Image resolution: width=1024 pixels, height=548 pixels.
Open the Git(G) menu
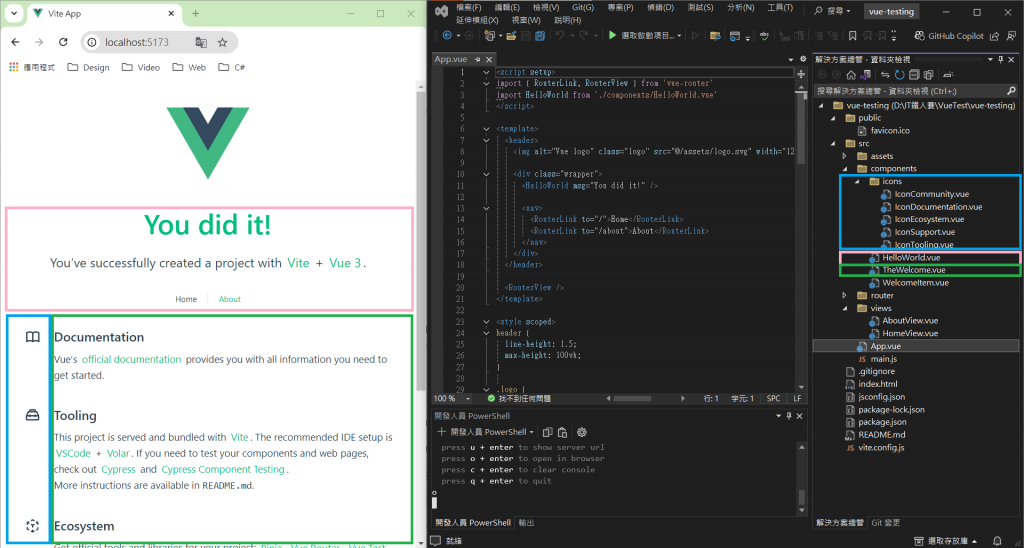point(583,8)
